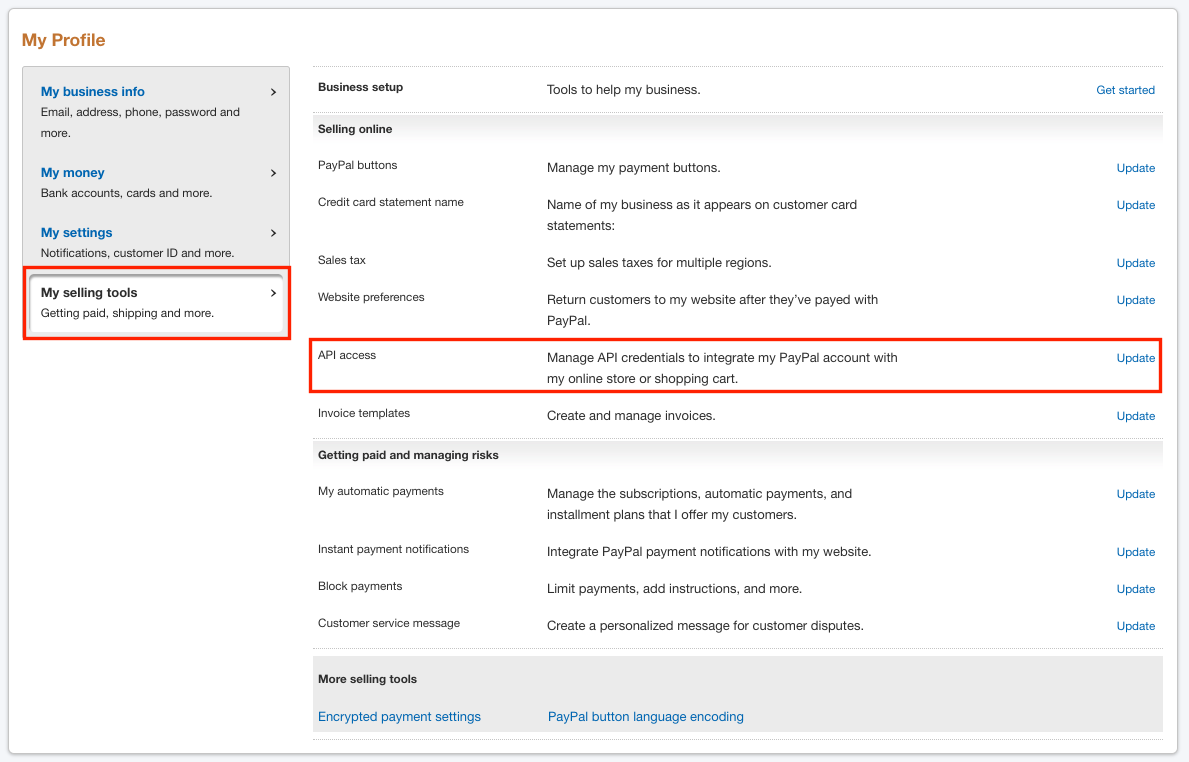Click the 'Tools to help my business.' text
Viewport: 1189px width, 762px height.
click(623, 90)
